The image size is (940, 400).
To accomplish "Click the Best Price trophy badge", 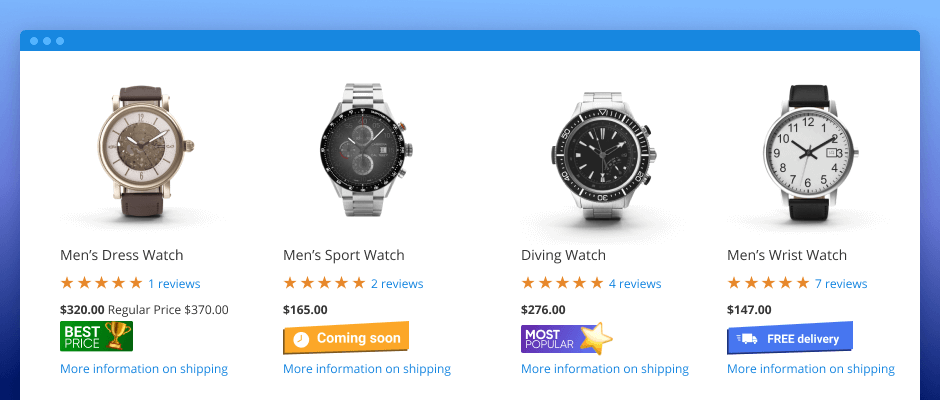I will point(96,337).
